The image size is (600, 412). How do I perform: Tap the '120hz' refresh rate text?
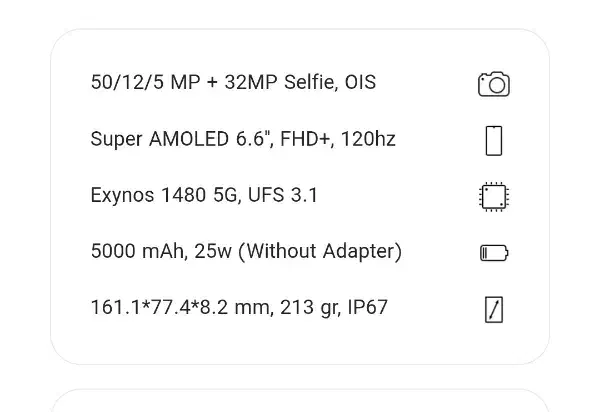point(368,139)
